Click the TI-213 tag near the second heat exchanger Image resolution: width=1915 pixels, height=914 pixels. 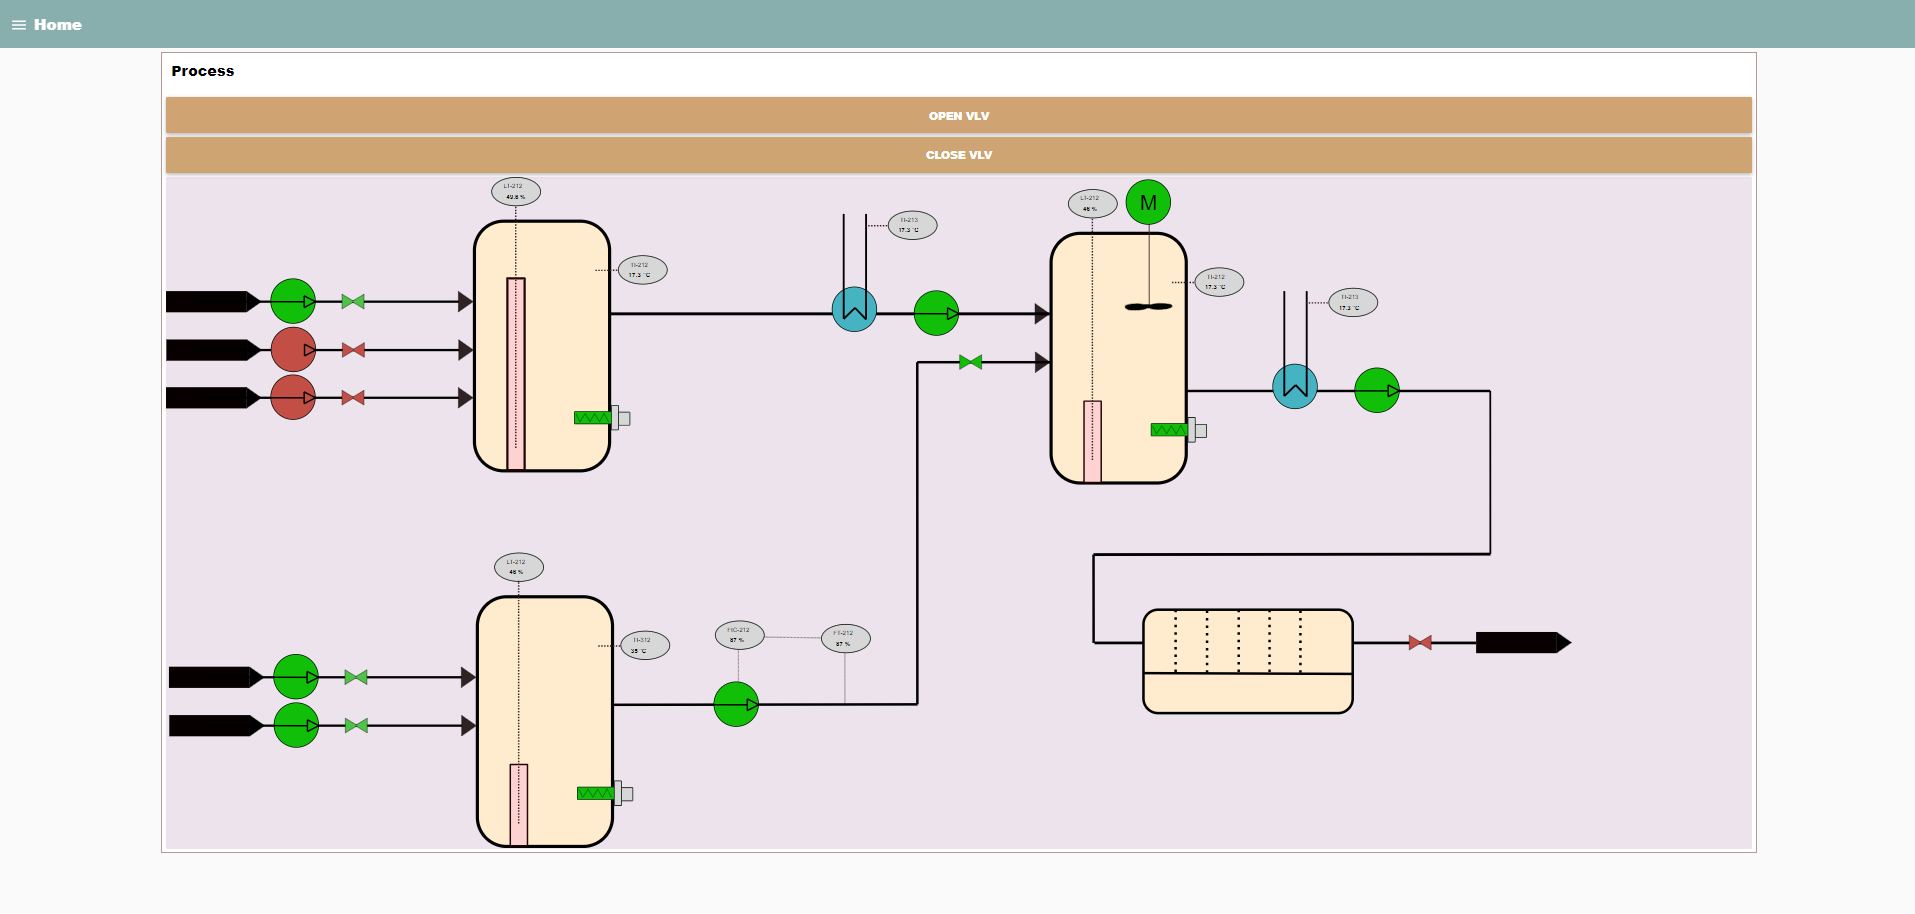[x=1353, y=302]
